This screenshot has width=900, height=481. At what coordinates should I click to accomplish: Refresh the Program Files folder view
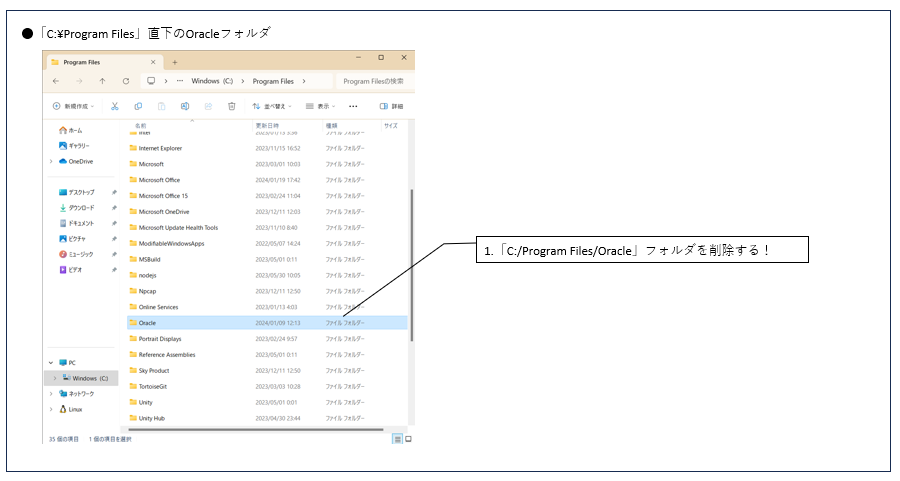coord(126,82)
